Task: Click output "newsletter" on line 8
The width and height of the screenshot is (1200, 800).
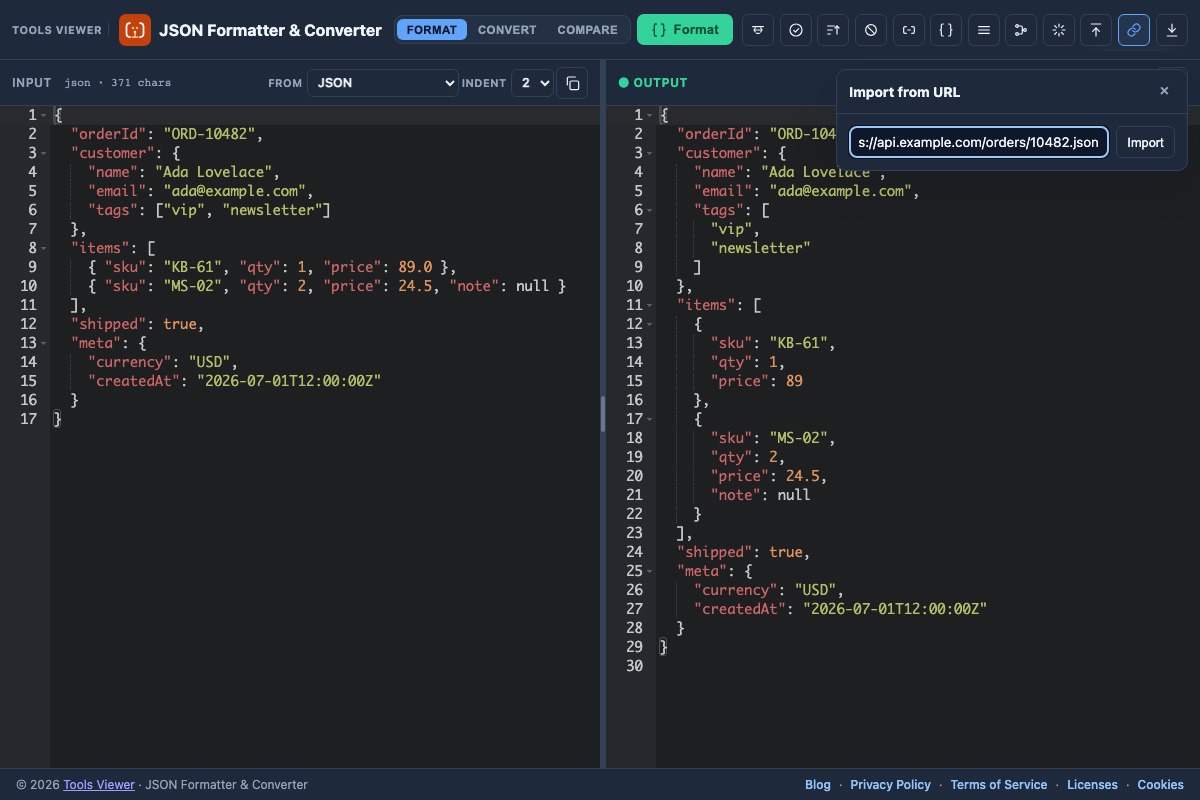Action: (760, 248)
